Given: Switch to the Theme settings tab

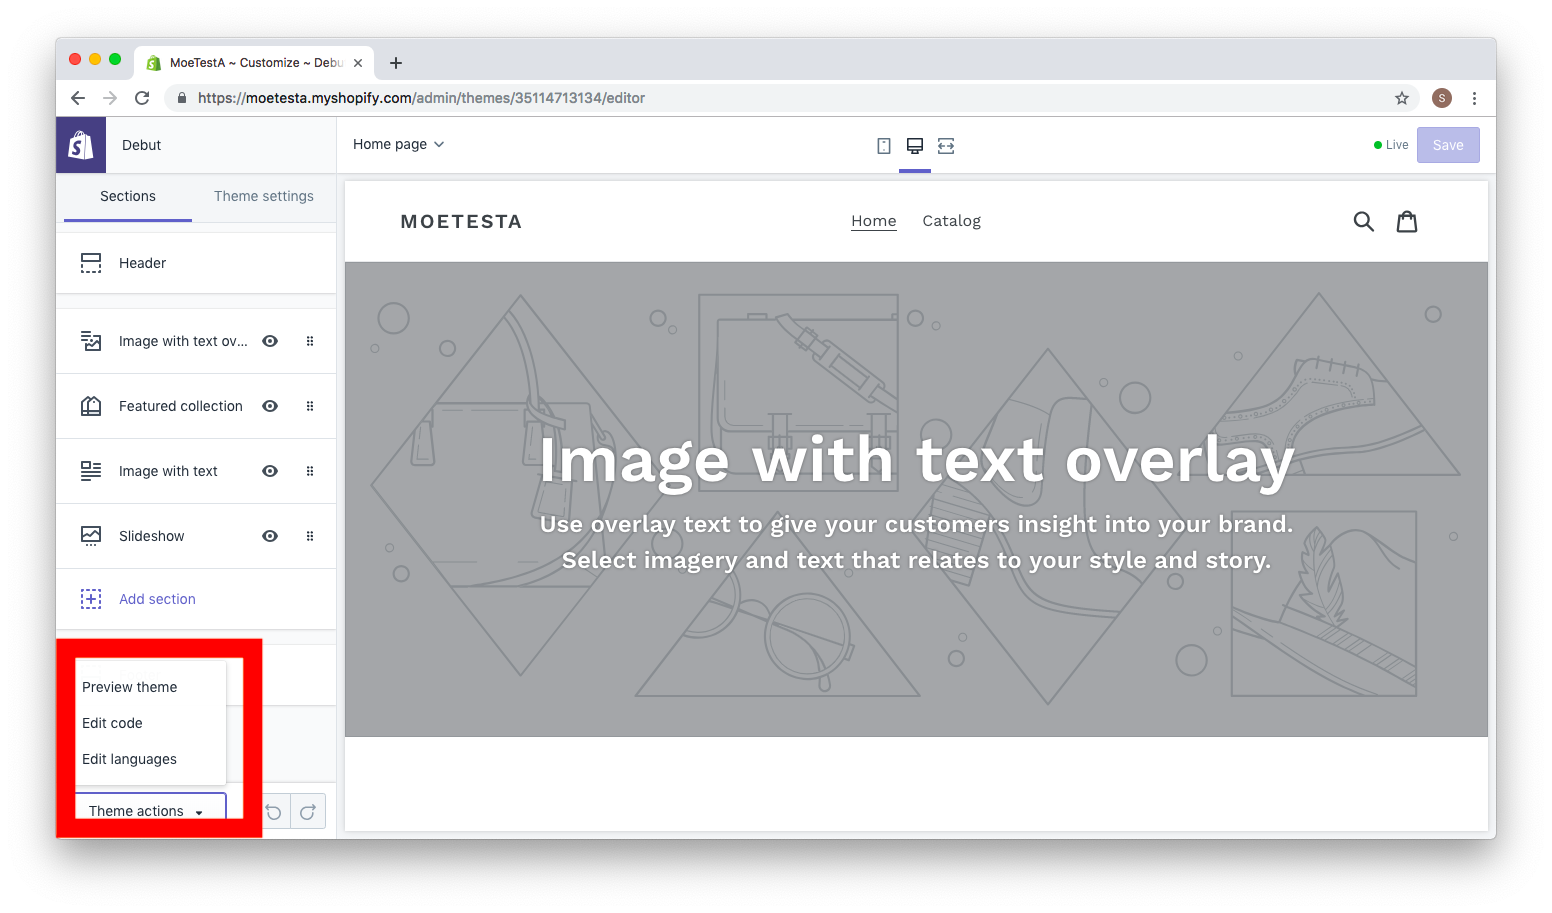Looking at the screenshot, I should click(x=264, y=197).
